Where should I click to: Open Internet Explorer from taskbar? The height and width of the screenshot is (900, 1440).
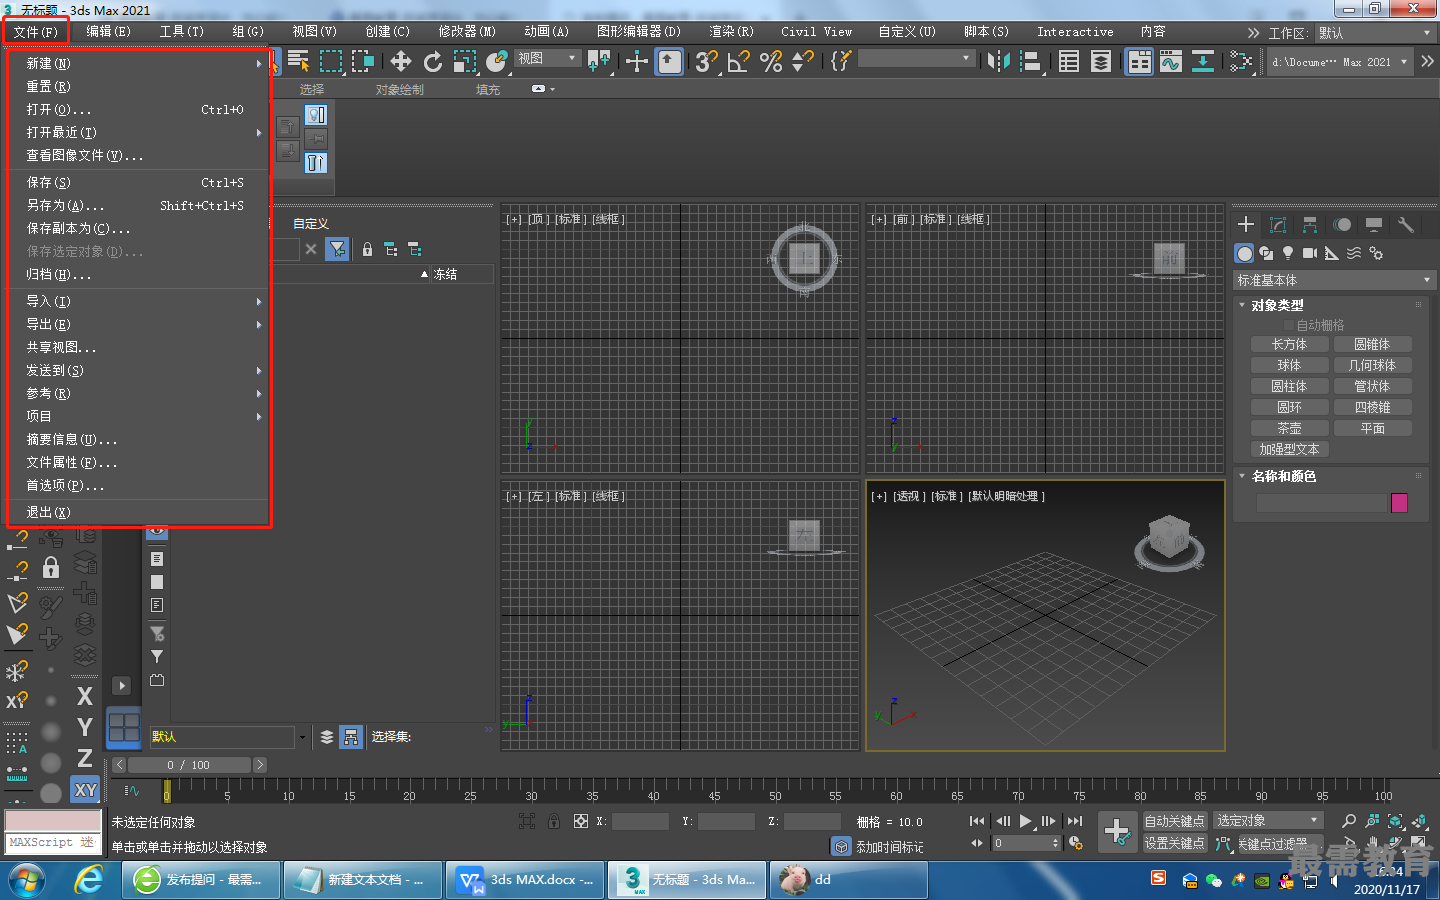[89, 880]
